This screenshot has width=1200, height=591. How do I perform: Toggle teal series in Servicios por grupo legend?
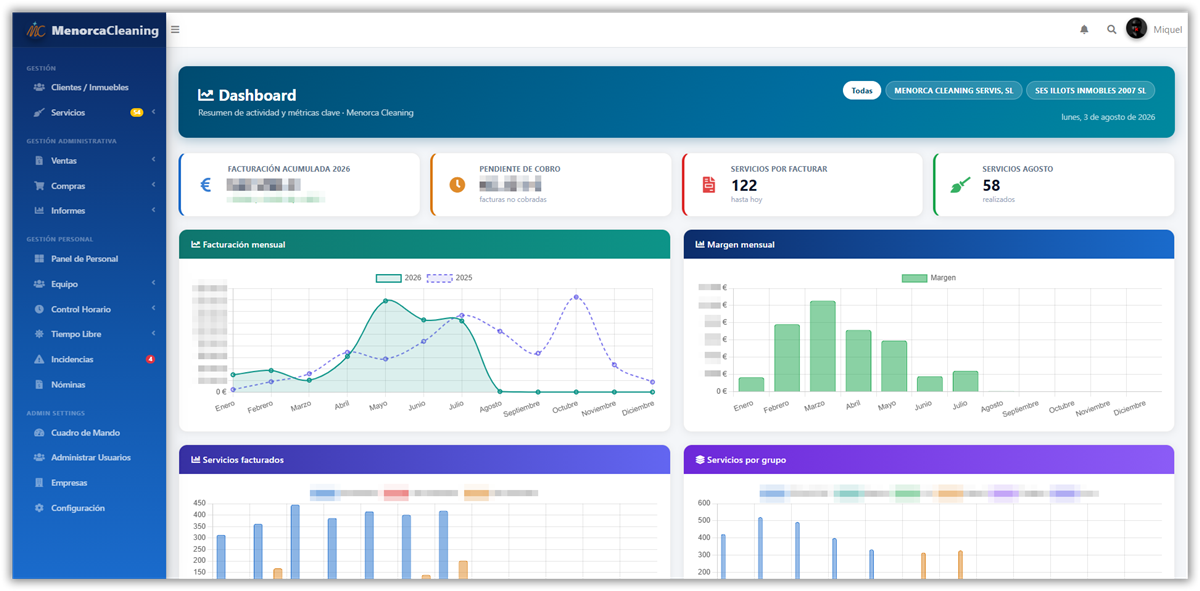[861, 493]
